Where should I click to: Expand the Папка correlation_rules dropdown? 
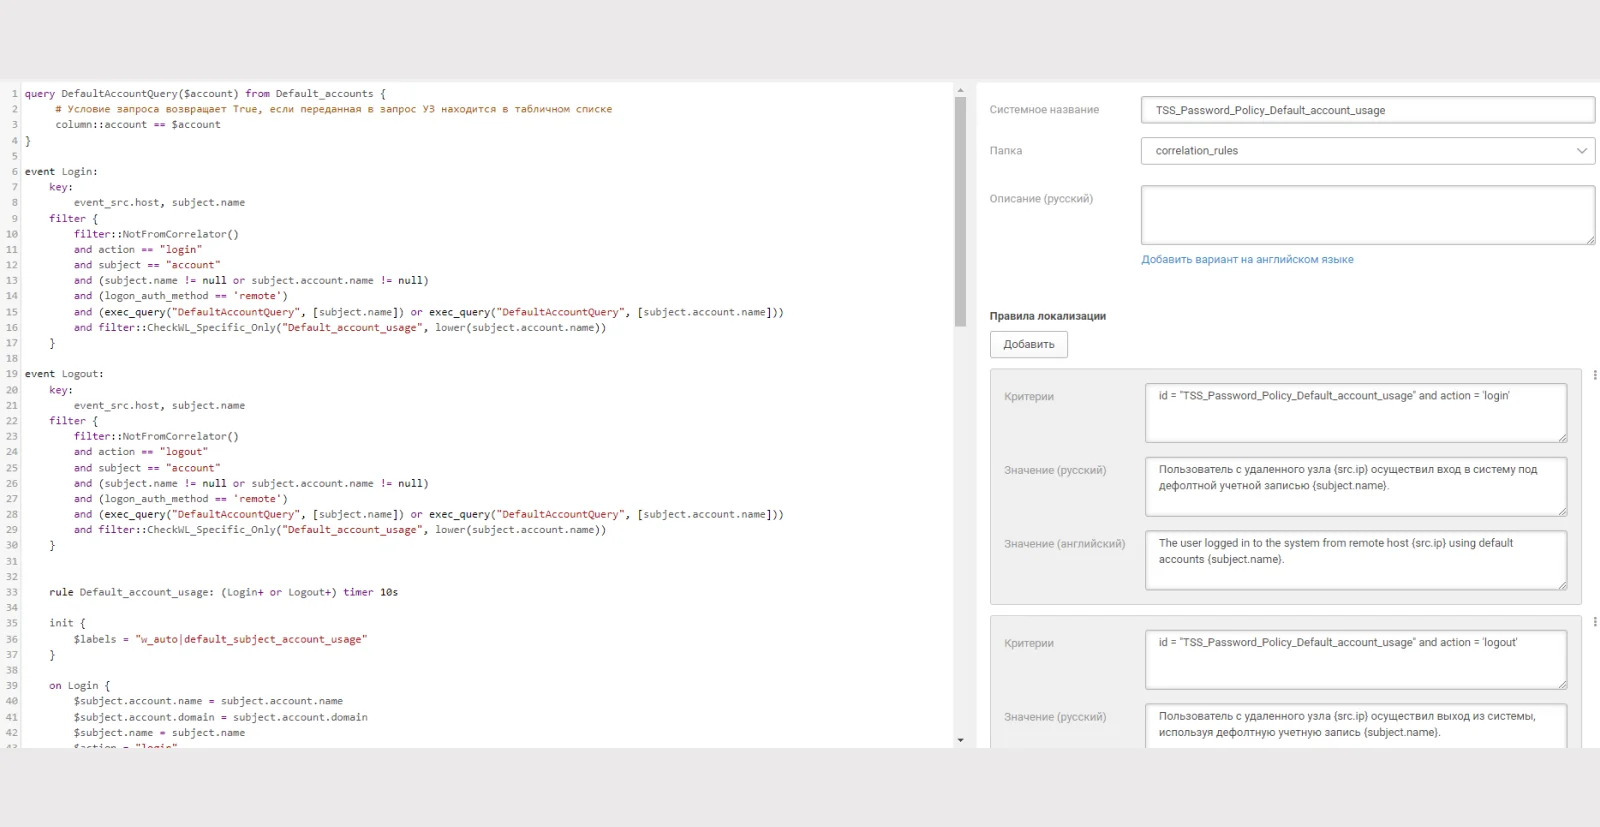point(1368,151)
